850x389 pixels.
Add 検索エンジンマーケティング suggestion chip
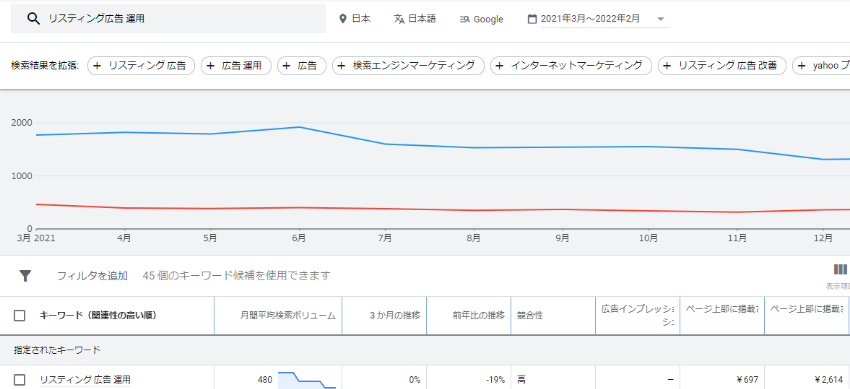(x=408, y=66)
